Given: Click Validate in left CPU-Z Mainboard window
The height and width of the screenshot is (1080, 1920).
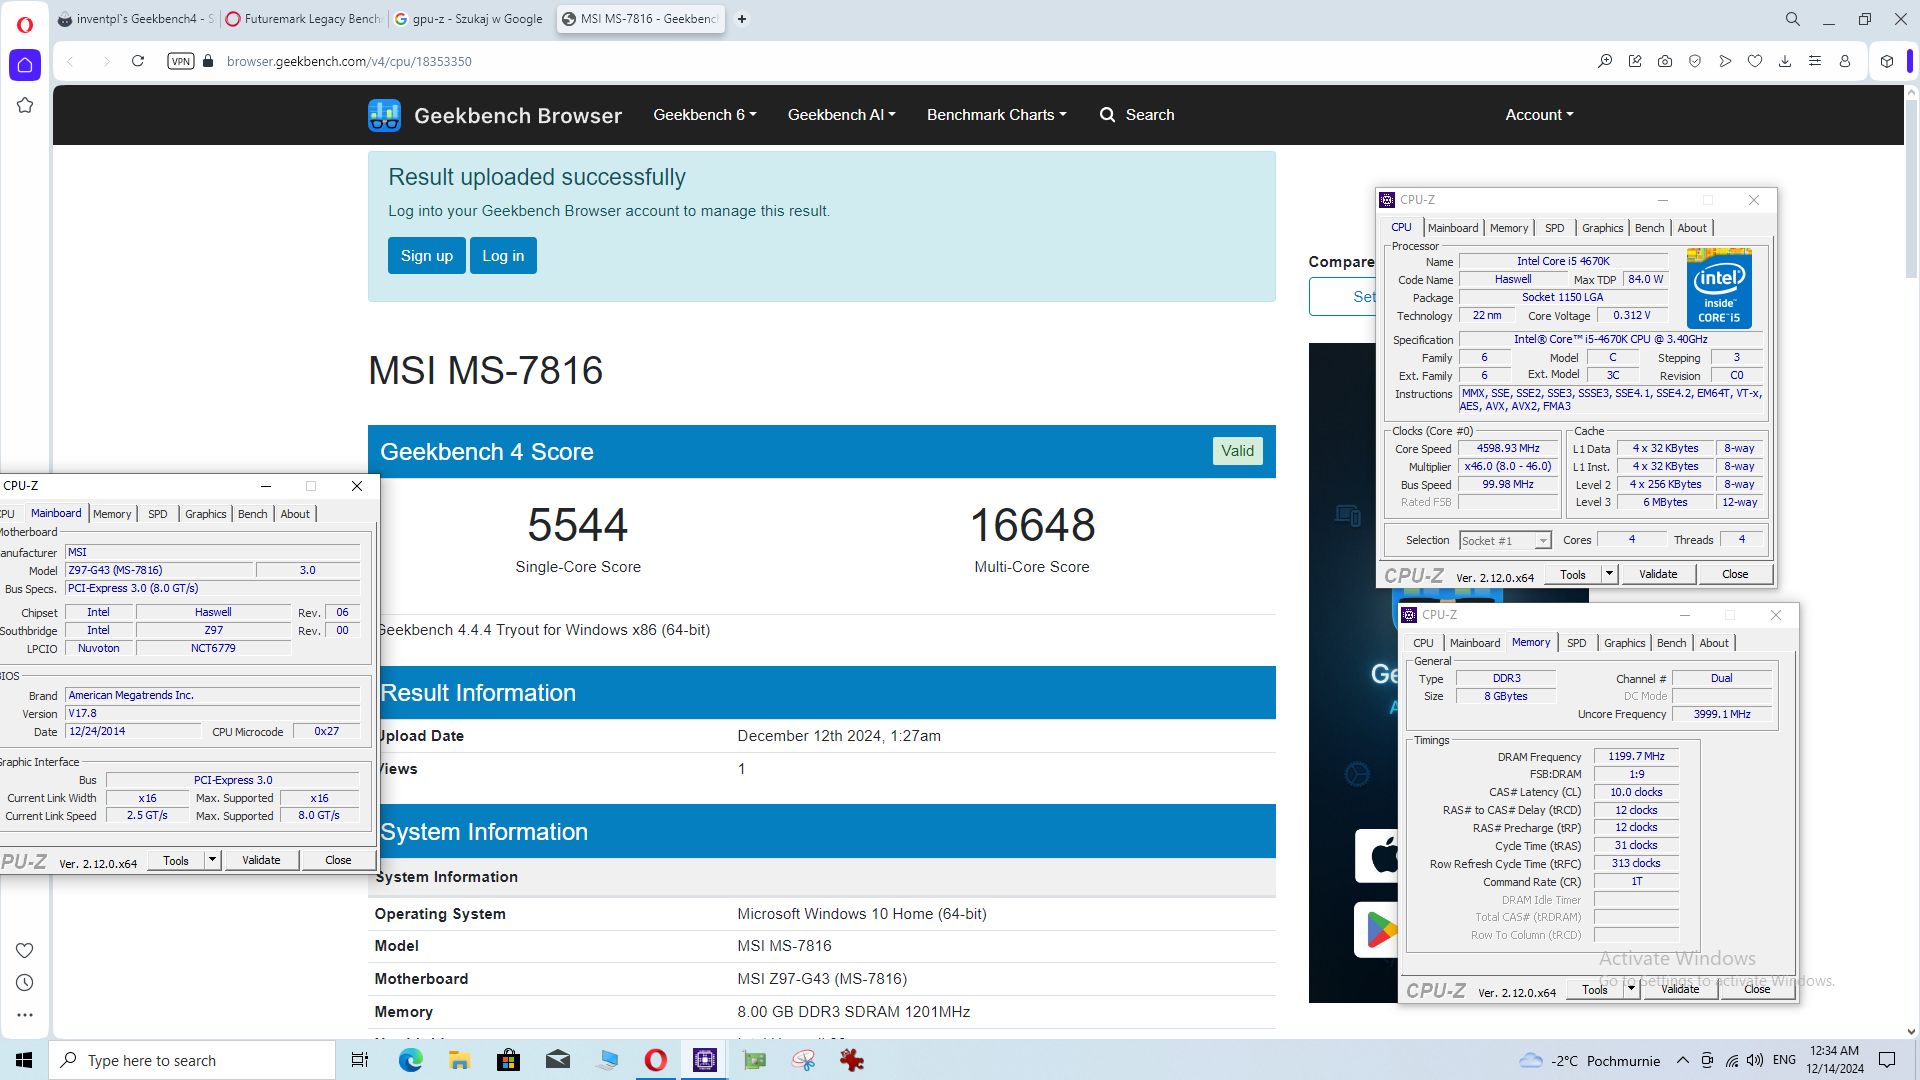Looking at the screenshot, I should point(261,860).
